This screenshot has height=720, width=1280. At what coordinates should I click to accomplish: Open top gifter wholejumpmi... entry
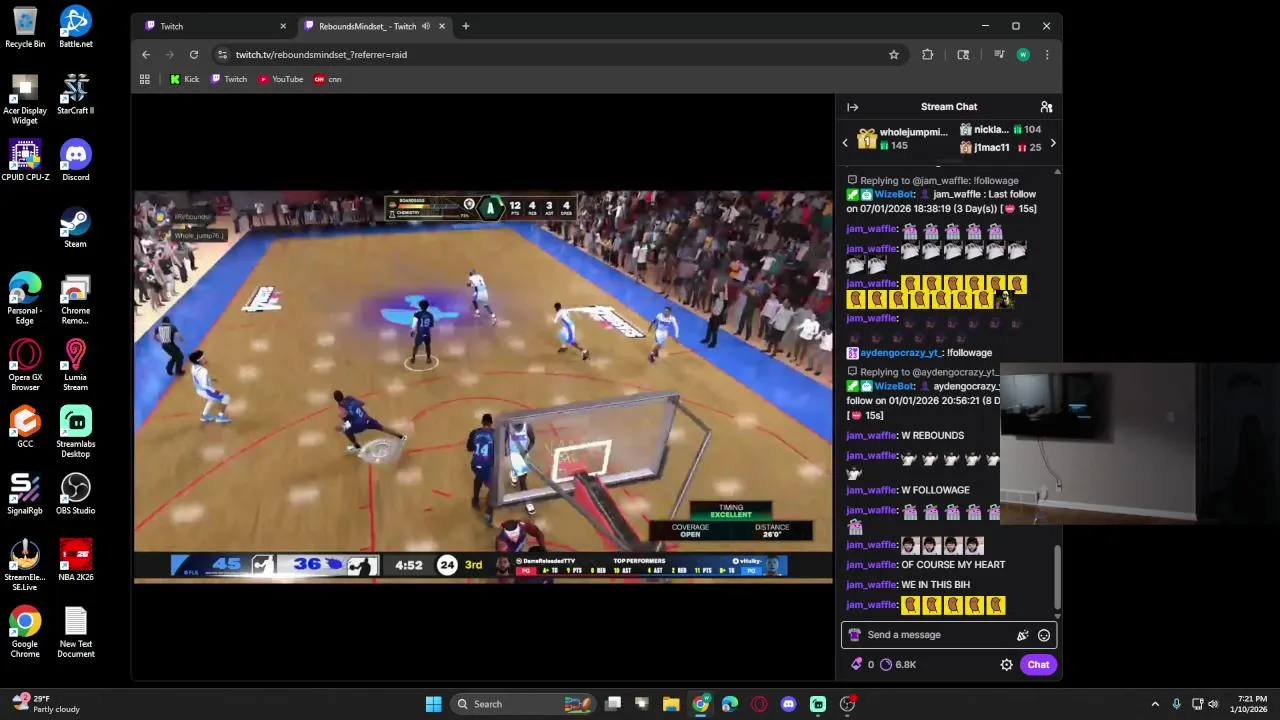coord(903,138)
